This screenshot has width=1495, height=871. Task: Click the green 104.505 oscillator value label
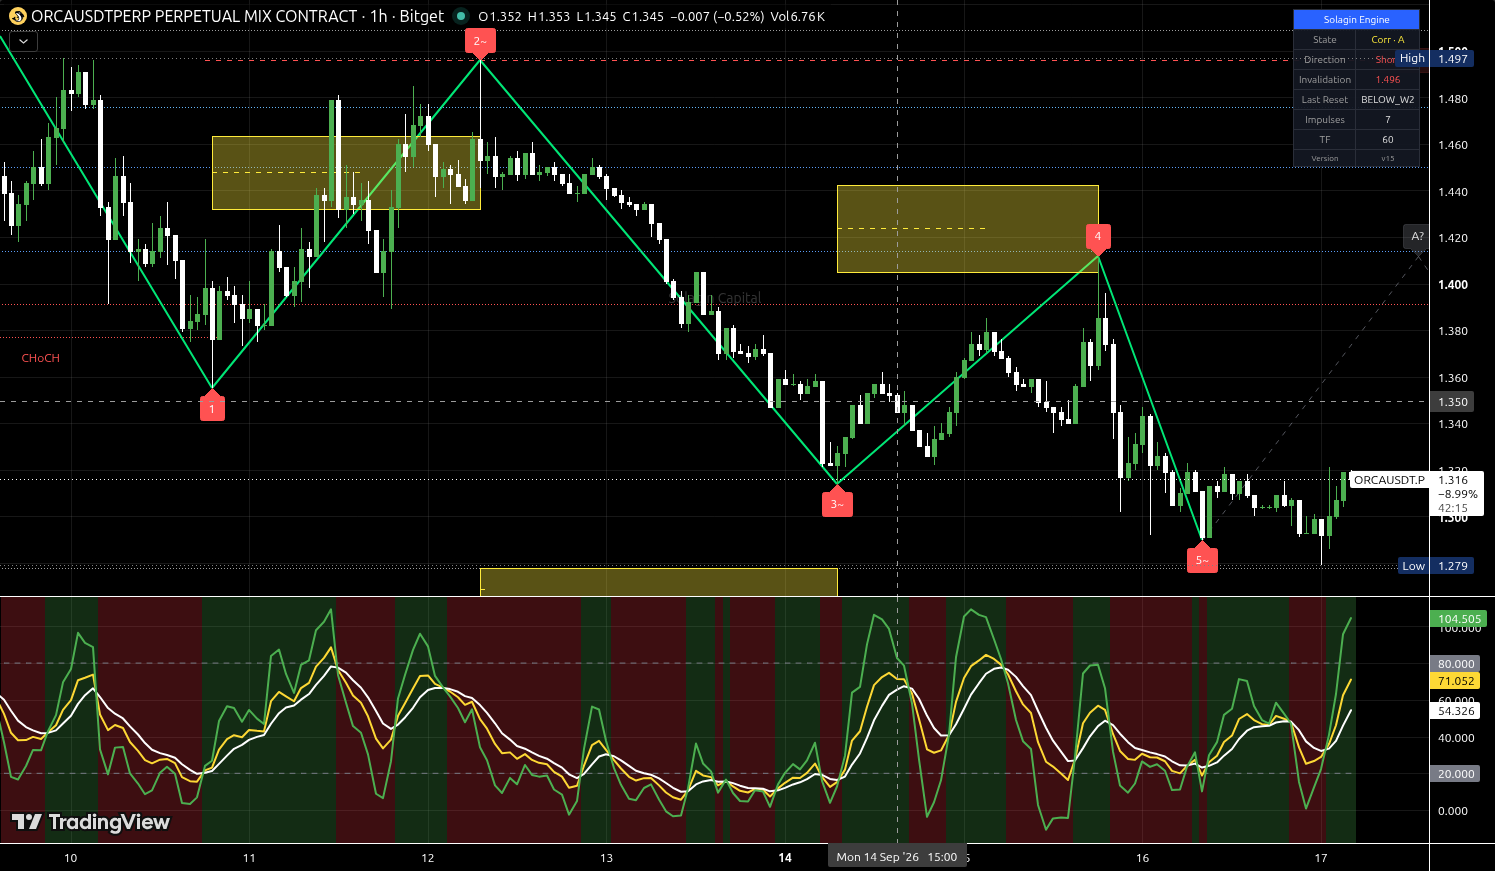tap(1457, 619)
